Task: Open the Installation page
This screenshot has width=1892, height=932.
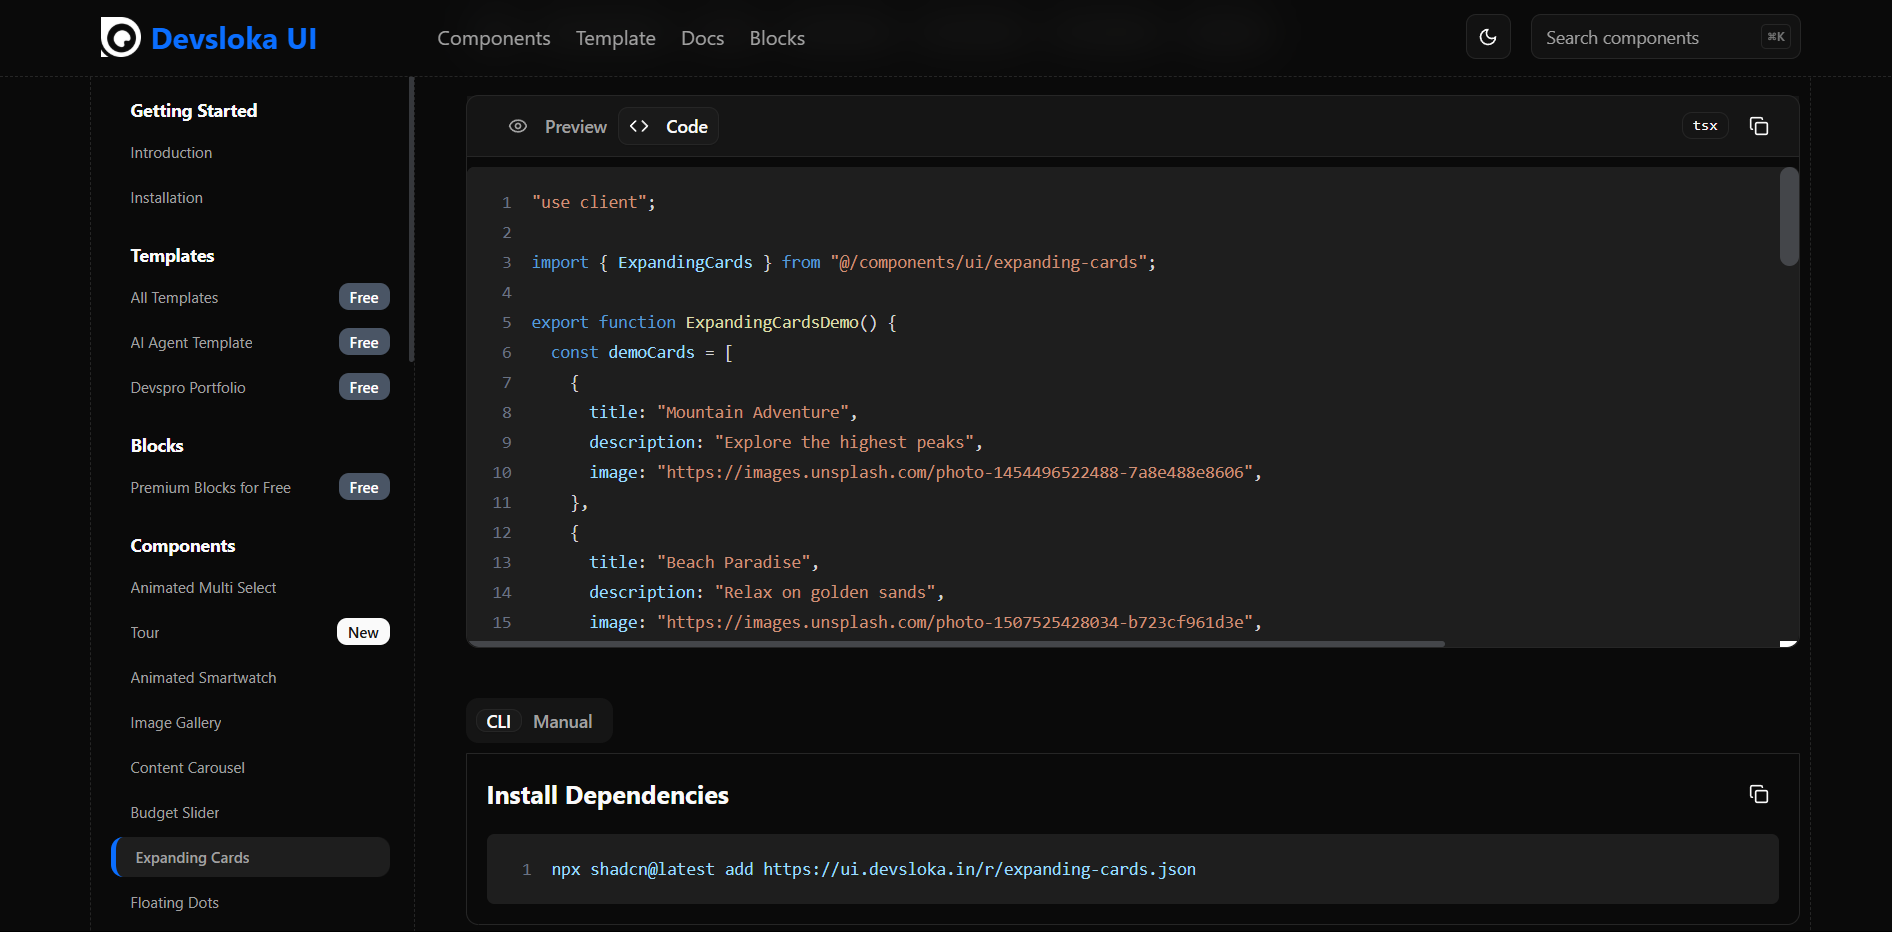Action: click(166, 198)
